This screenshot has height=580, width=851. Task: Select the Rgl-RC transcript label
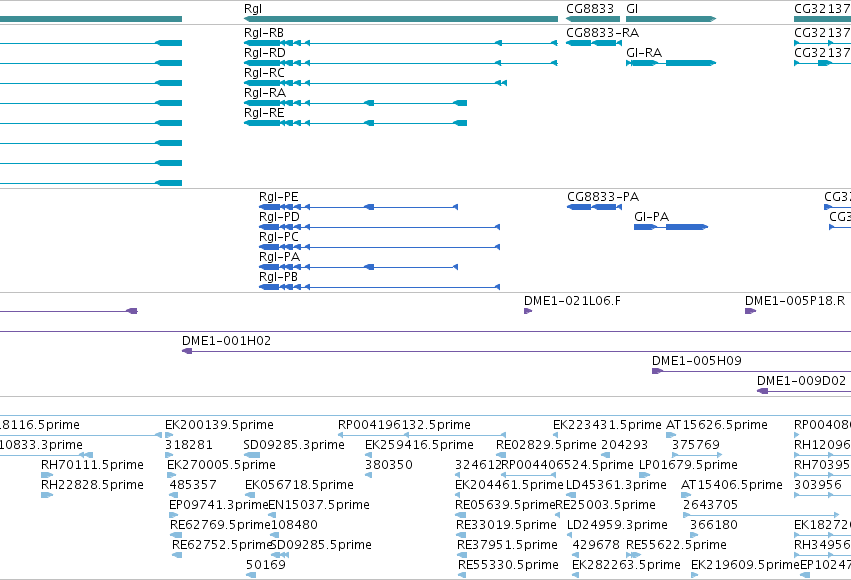(264, 73)
